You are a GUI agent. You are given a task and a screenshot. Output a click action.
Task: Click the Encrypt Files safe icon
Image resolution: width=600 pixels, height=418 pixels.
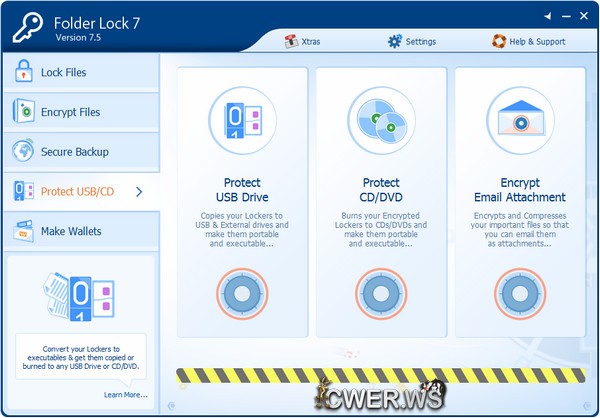24,111
